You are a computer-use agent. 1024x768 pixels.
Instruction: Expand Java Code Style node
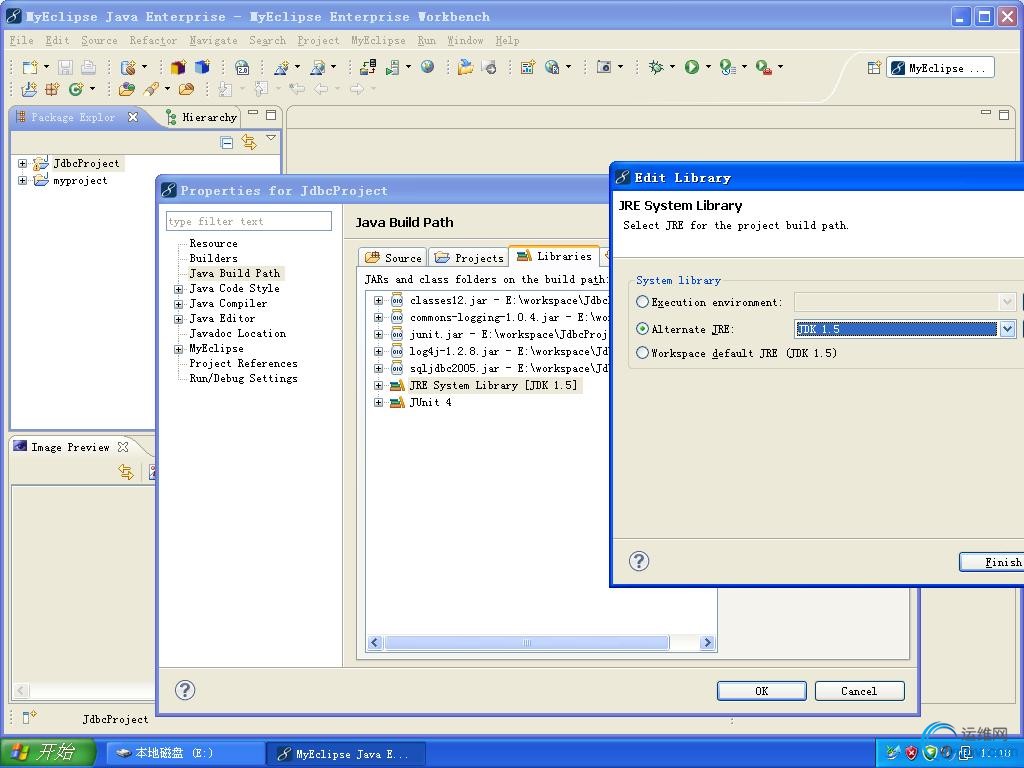coord(178,289)
